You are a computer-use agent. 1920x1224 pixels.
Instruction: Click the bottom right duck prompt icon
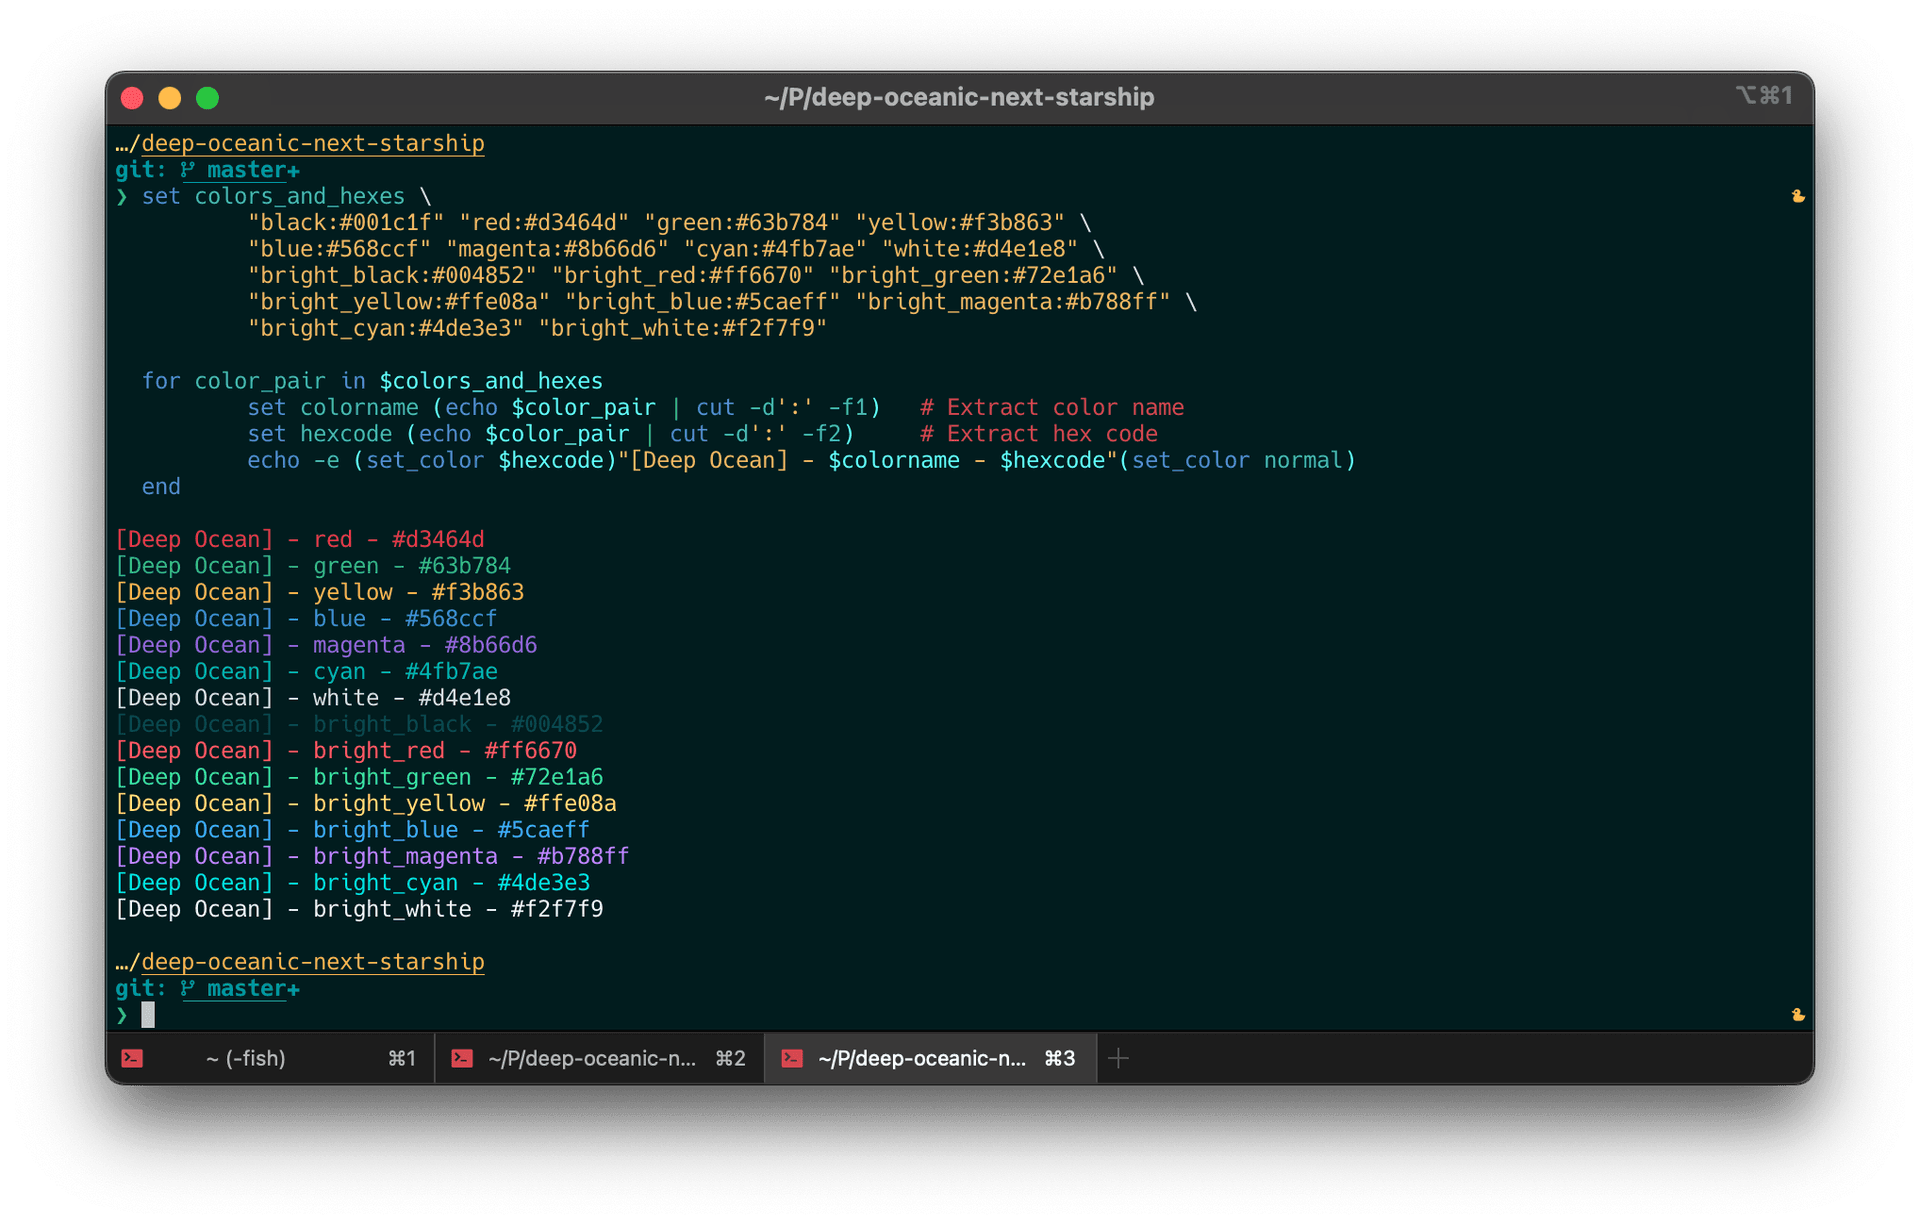click(x=1798, y=1014)
